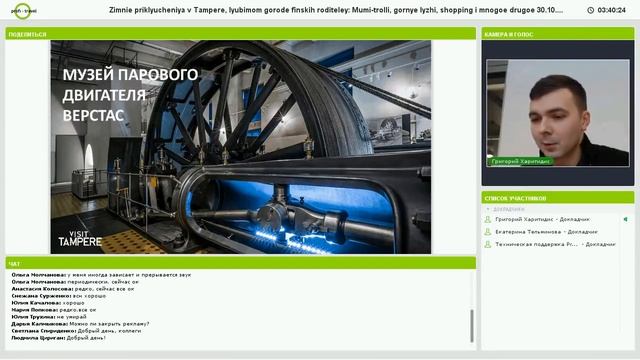Image resolution: width=640 pixels, height=360 pixels.
Task: Click the Григорий Харитидис name label on video
Action: coord(520,162)
